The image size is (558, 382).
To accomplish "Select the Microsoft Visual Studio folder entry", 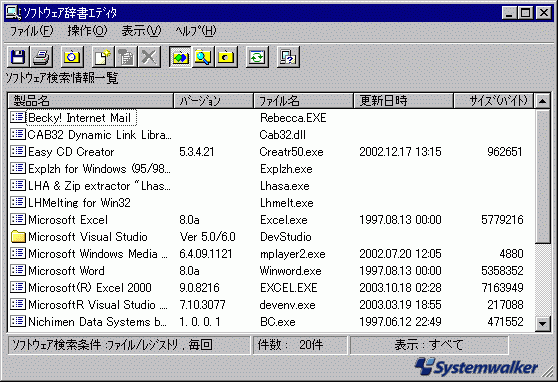I will point(88,237).
